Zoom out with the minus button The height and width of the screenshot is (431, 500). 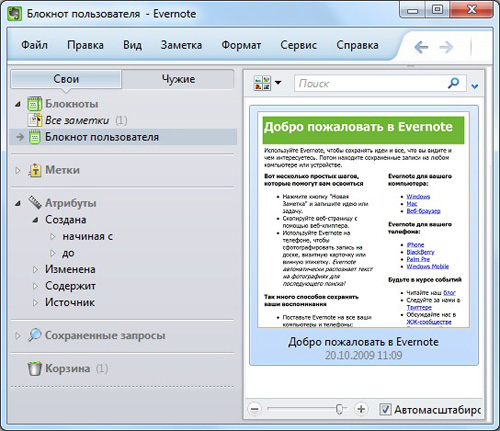(x=254, y=409)
